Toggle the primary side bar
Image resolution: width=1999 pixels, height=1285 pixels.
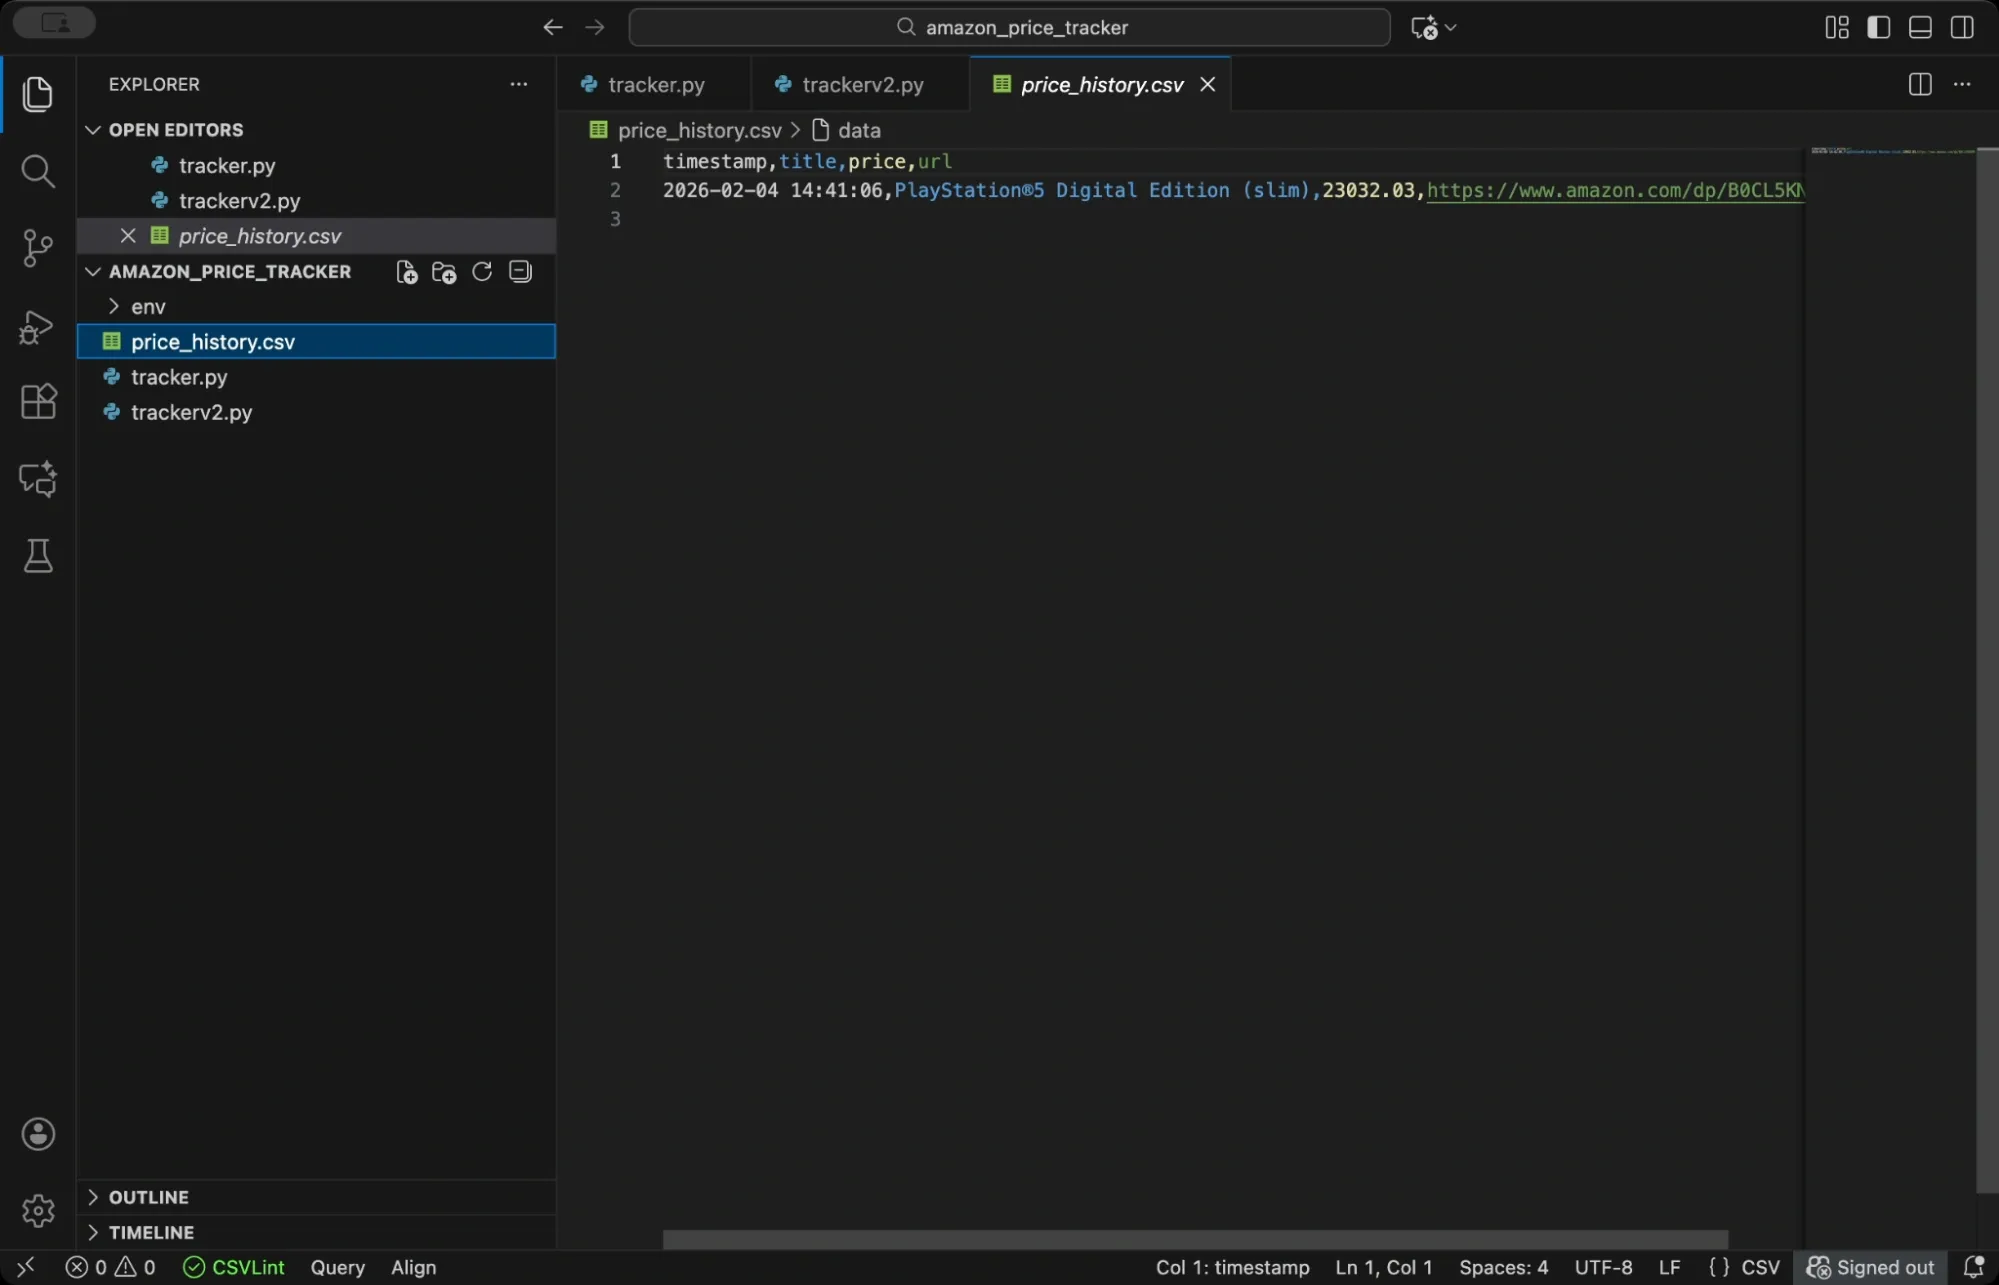tap(1878, 27)
